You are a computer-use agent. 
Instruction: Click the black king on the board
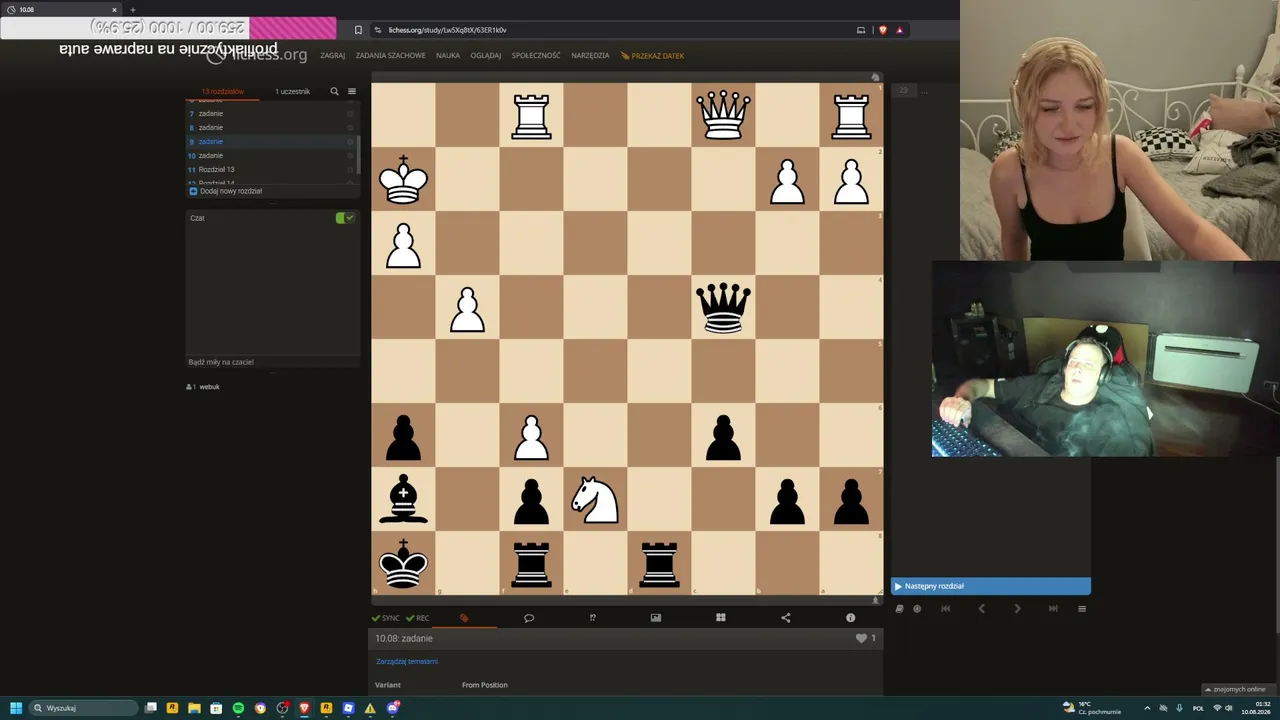[x=403, y=563]
